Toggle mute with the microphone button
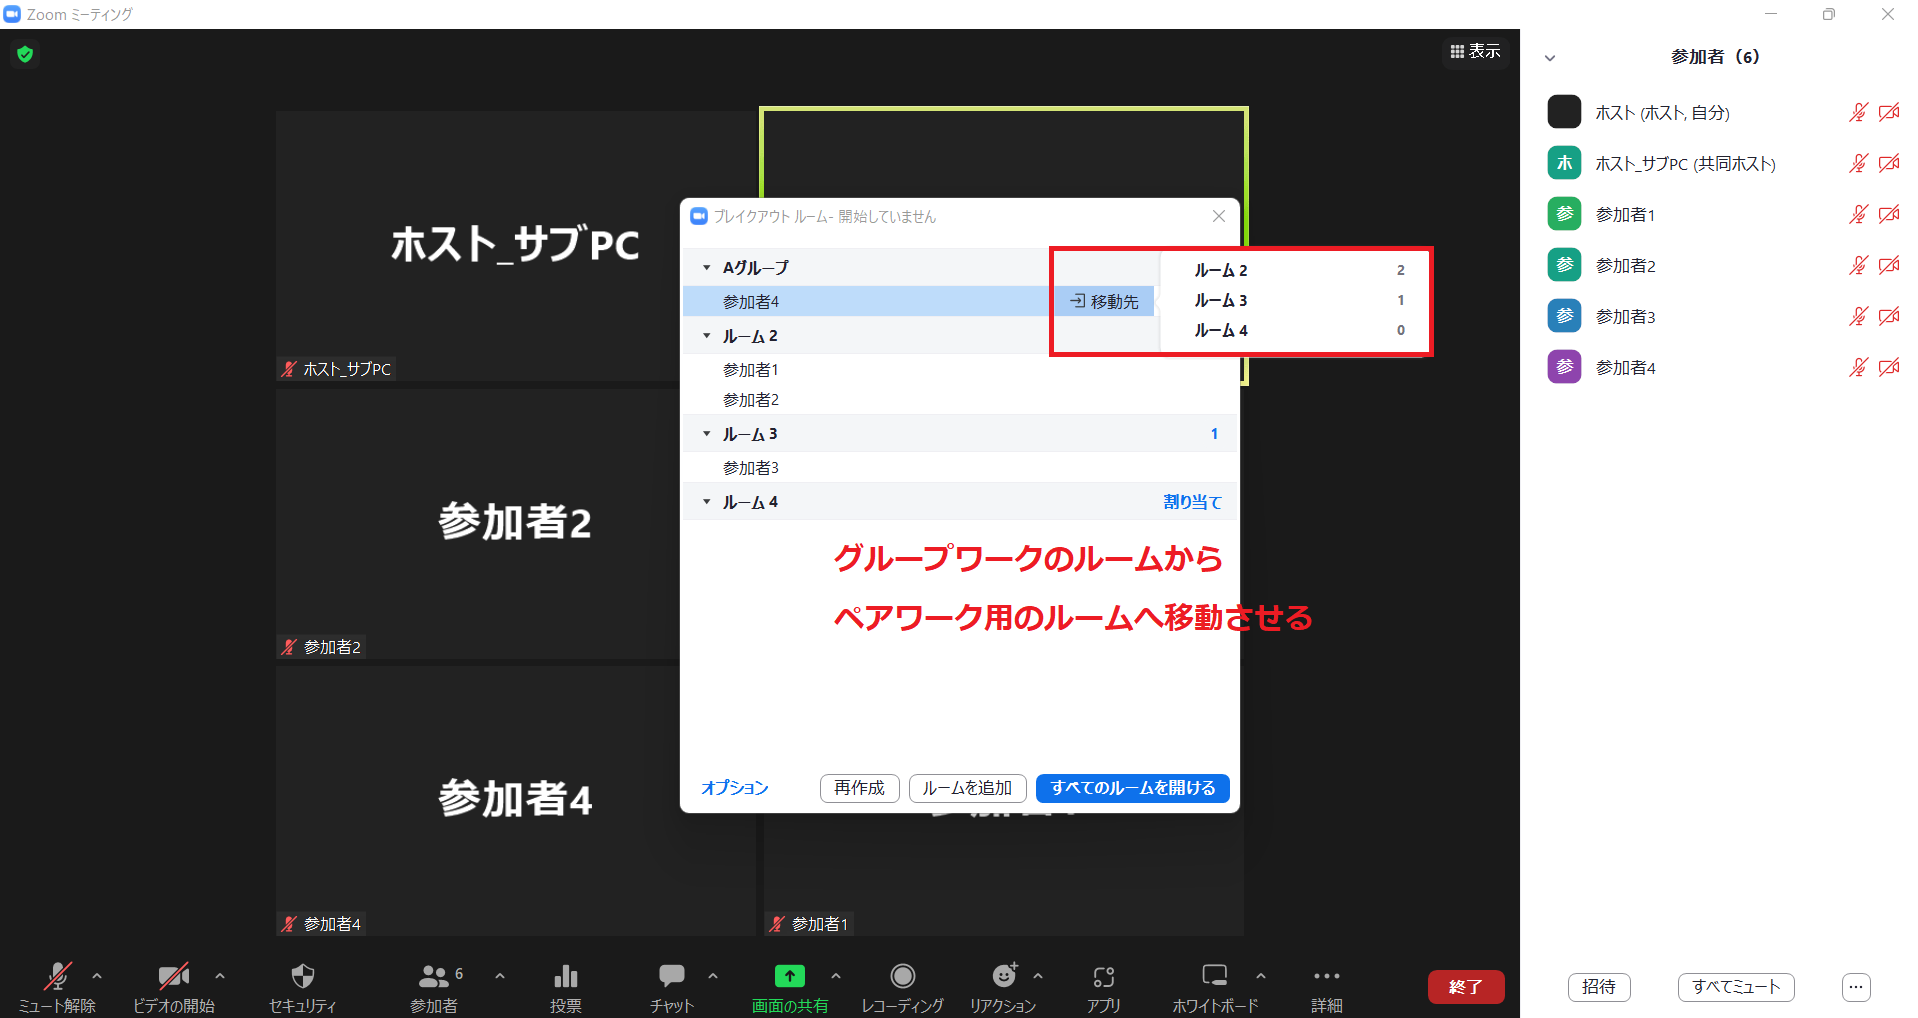The height and width of the screenshot is (1018, 1918). [57, 976]
